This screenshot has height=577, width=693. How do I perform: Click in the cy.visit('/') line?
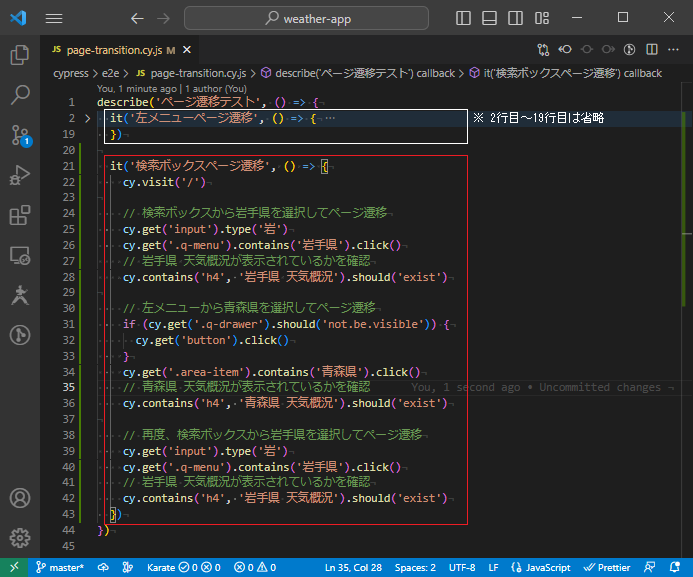pyautogui.click(x=164, y=182)
